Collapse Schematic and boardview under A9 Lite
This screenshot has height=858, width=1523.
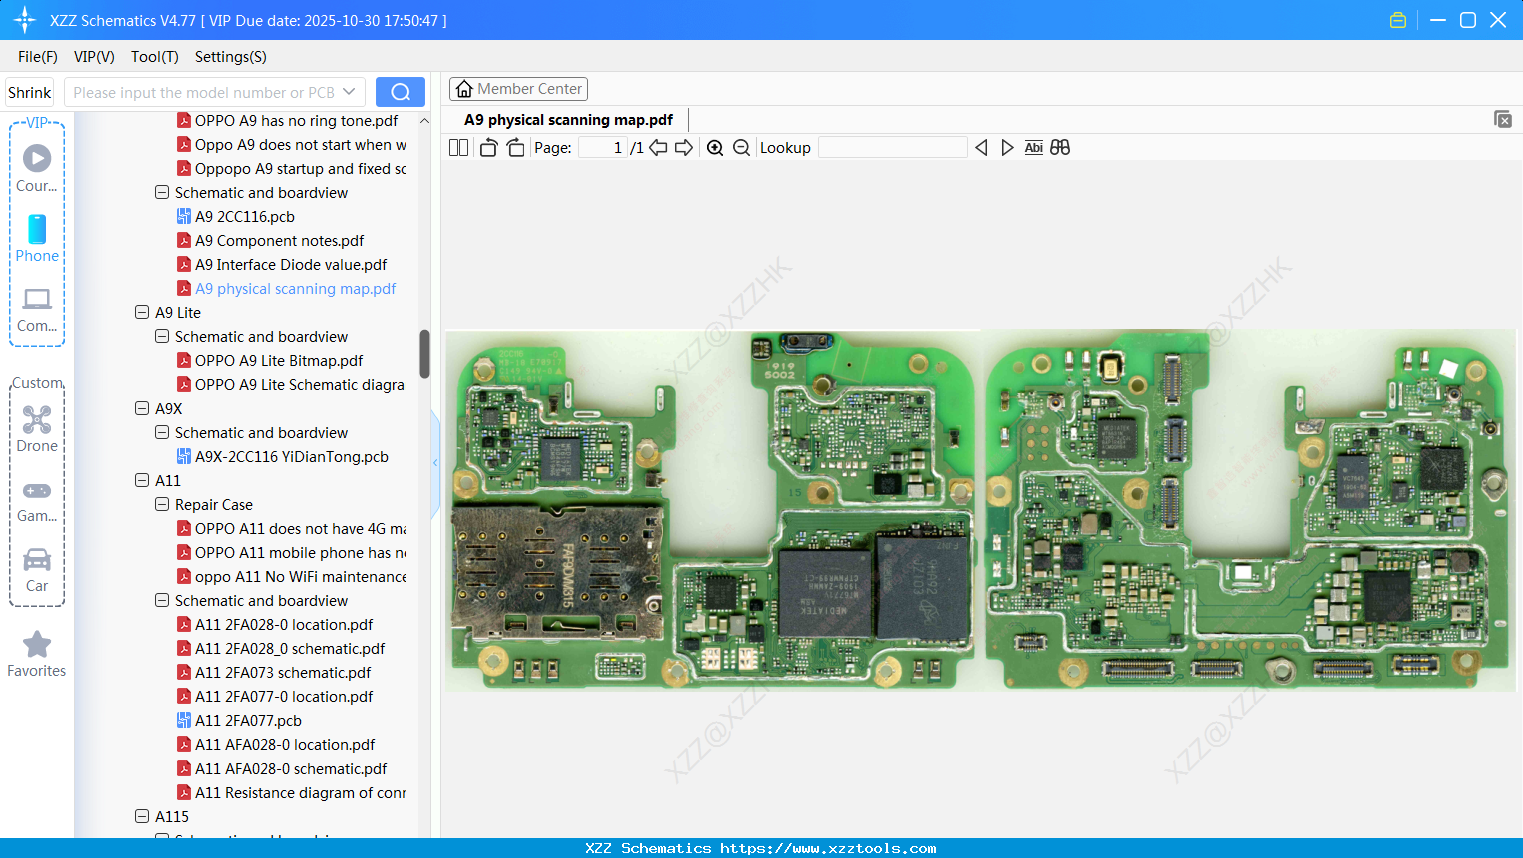(162, 336)
